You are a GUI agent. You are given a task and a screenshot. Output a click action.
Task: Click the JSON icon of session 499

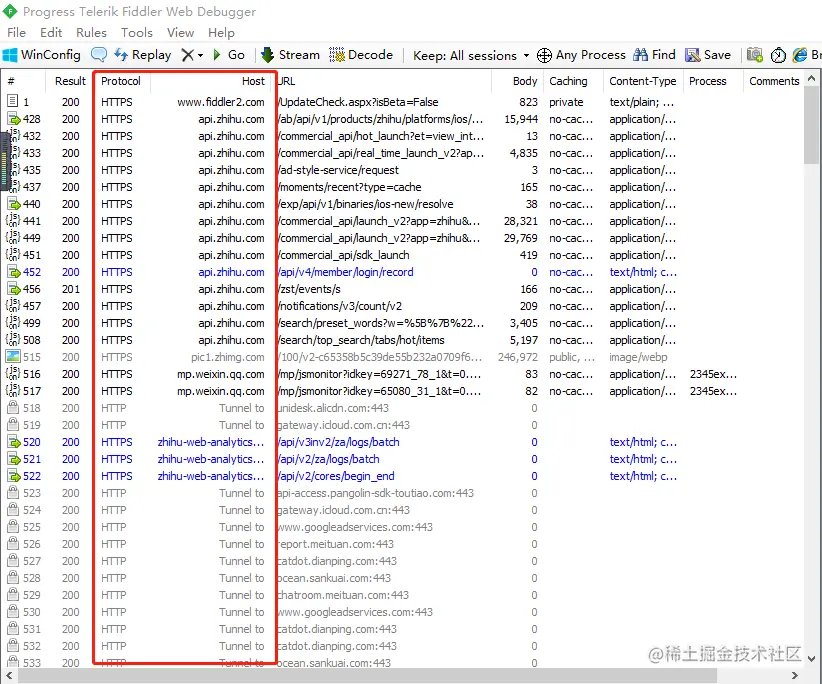[x=13, y=323]
